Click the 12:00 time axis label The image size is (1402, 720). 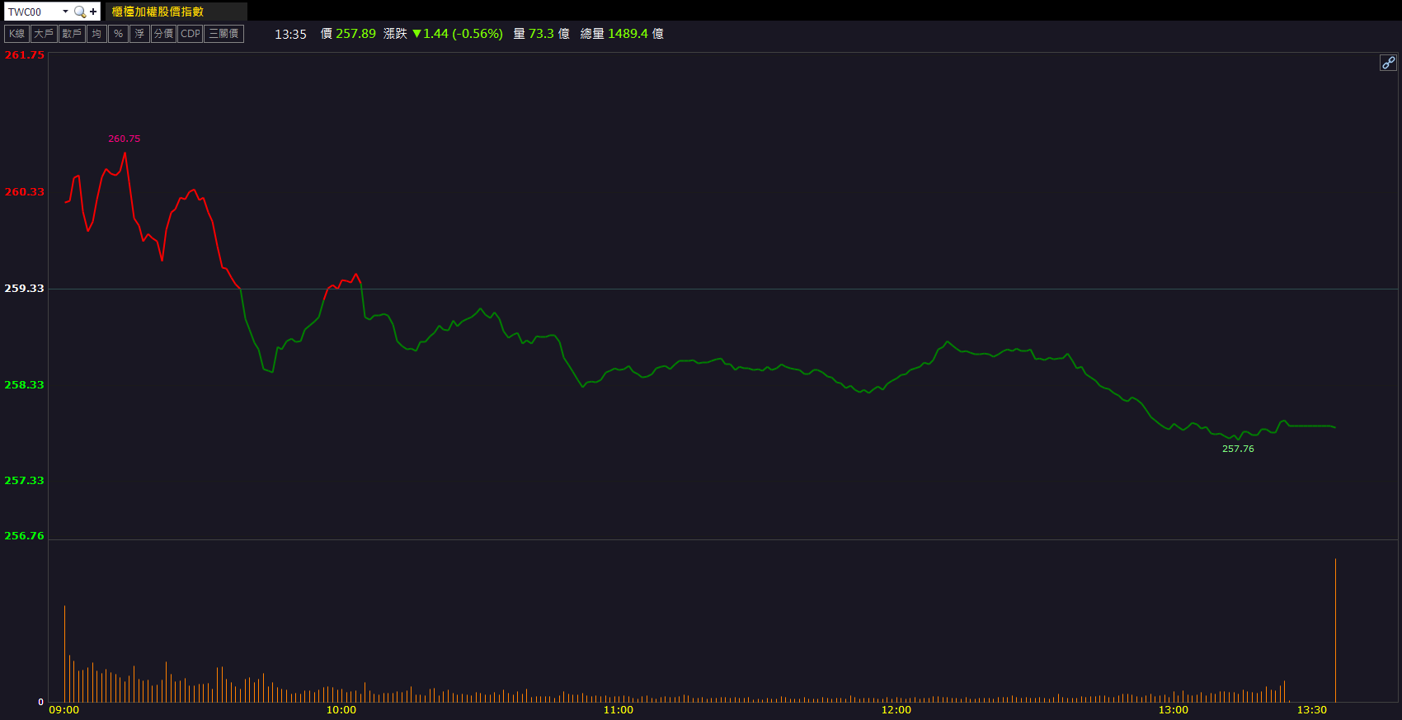(896, 710)
